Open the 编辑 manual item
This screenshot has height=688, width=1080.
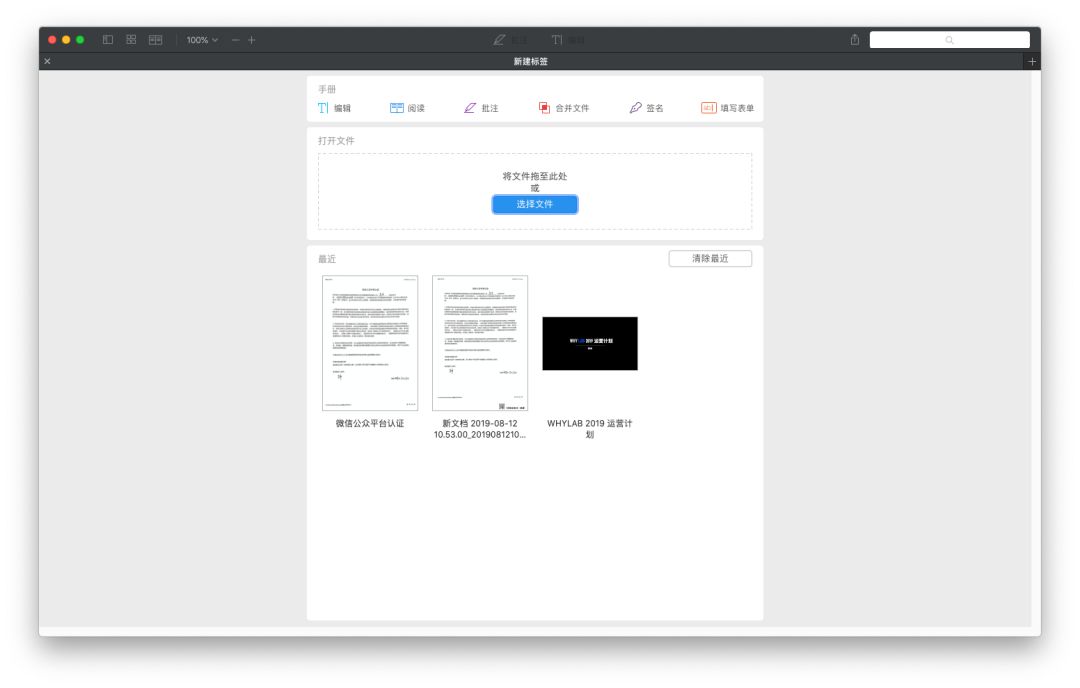pyautogui.click(x=334, y=108)
